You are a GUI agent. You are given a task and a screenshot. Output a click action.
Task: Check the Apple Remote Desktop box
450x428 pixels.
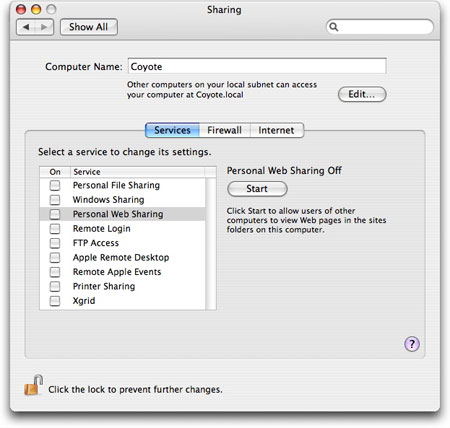coord(55,257)
